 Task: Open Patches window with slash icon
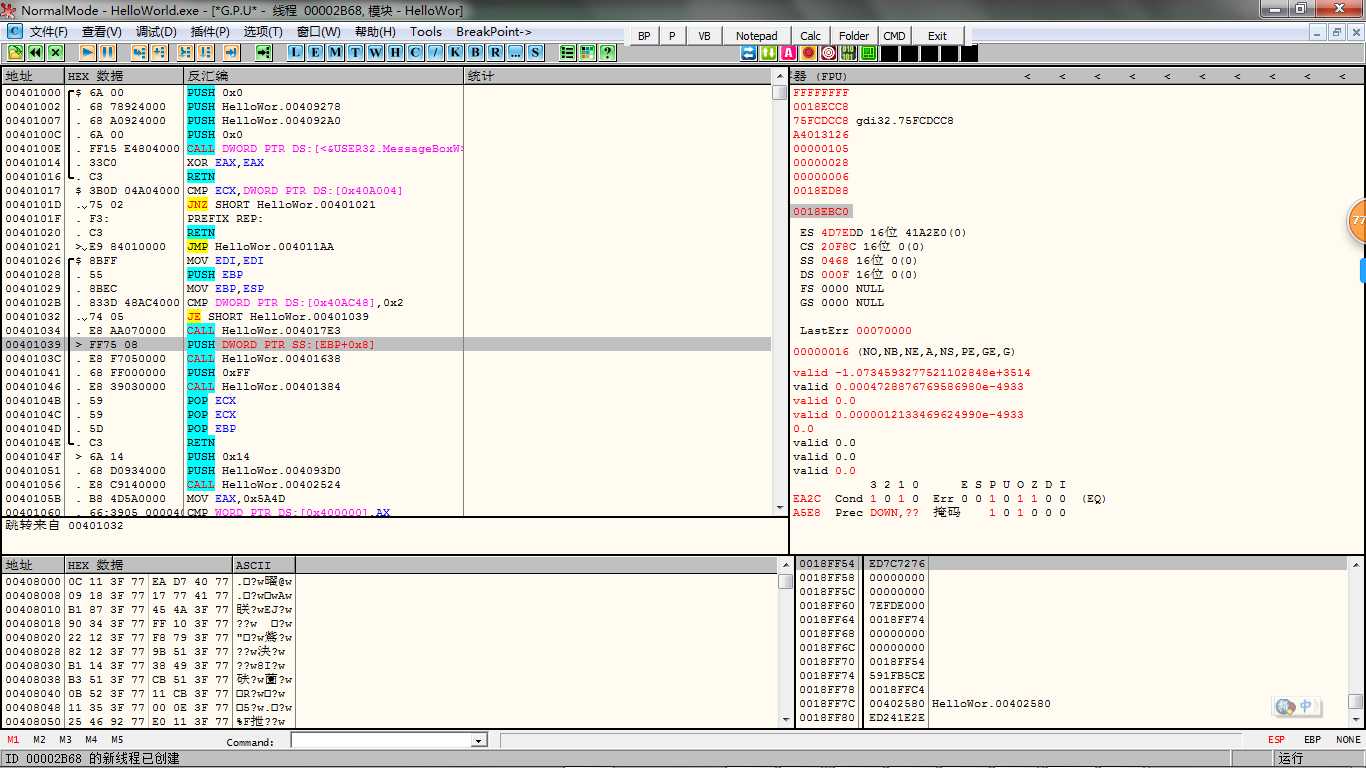pyautogui.click(x=436, y=52)
